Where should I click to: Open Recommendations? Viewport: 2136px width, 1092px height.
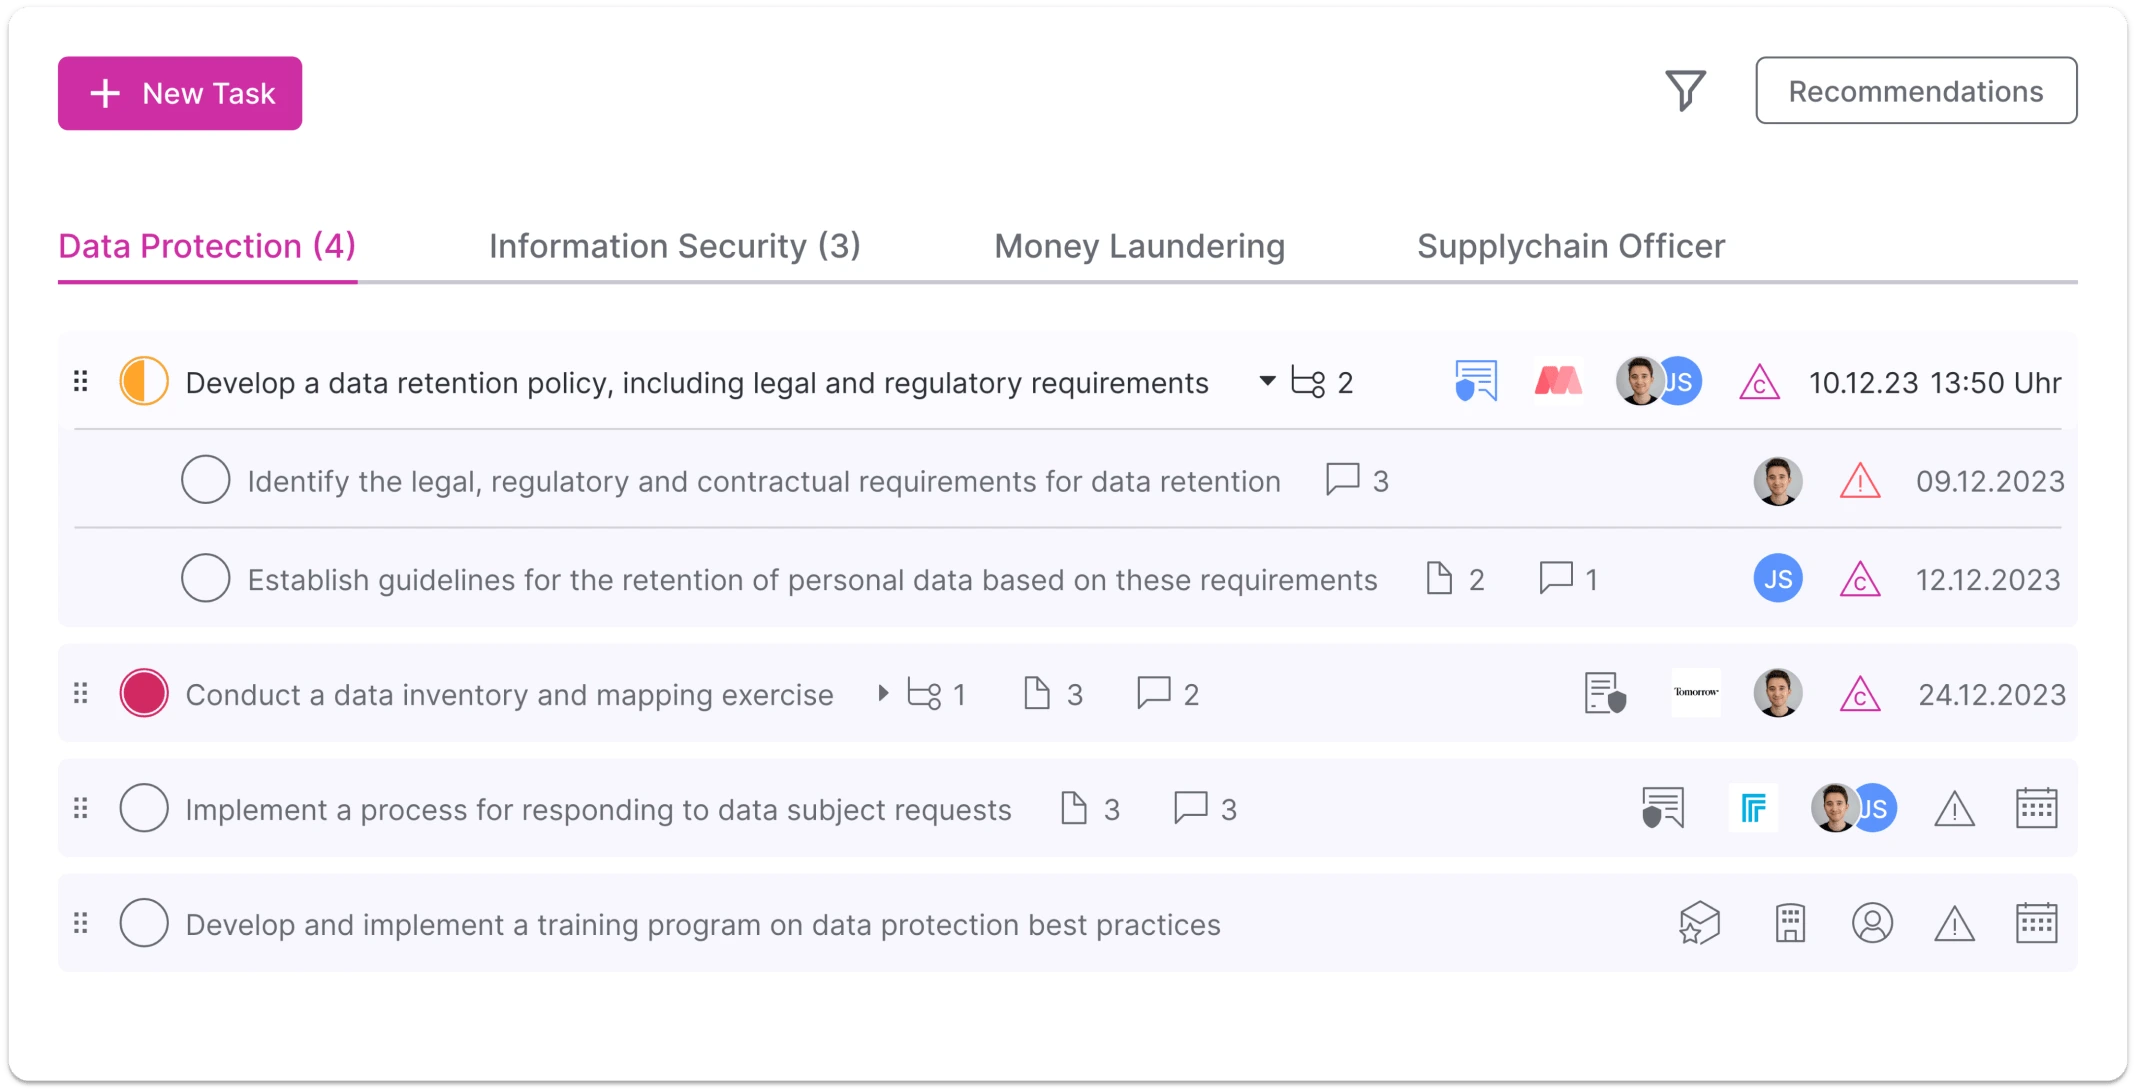point(1916,91)
